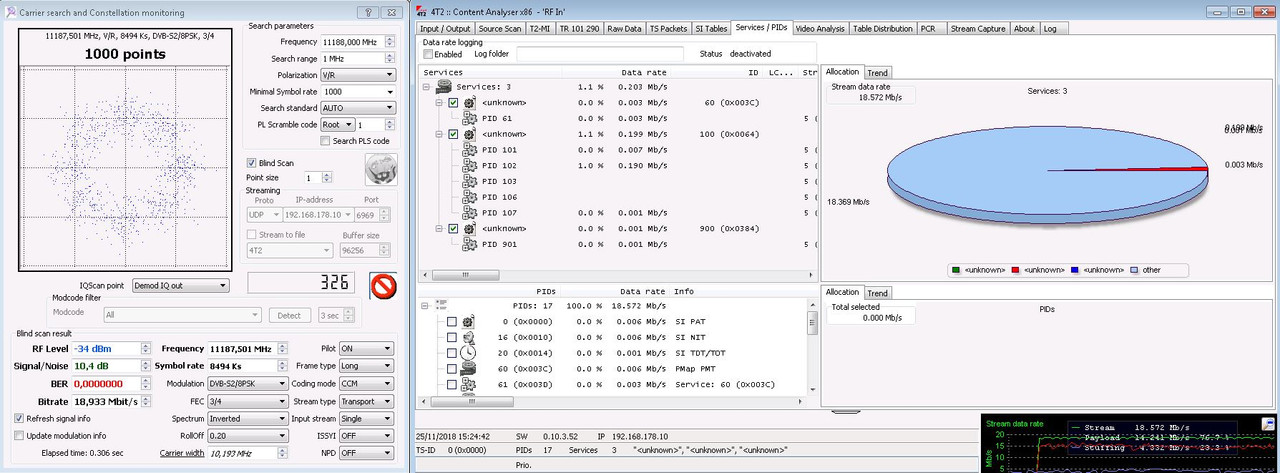The height and width of the screenshot is (473, 1280).
Task: Open the TR 101 290 tab
Action: 579,29
